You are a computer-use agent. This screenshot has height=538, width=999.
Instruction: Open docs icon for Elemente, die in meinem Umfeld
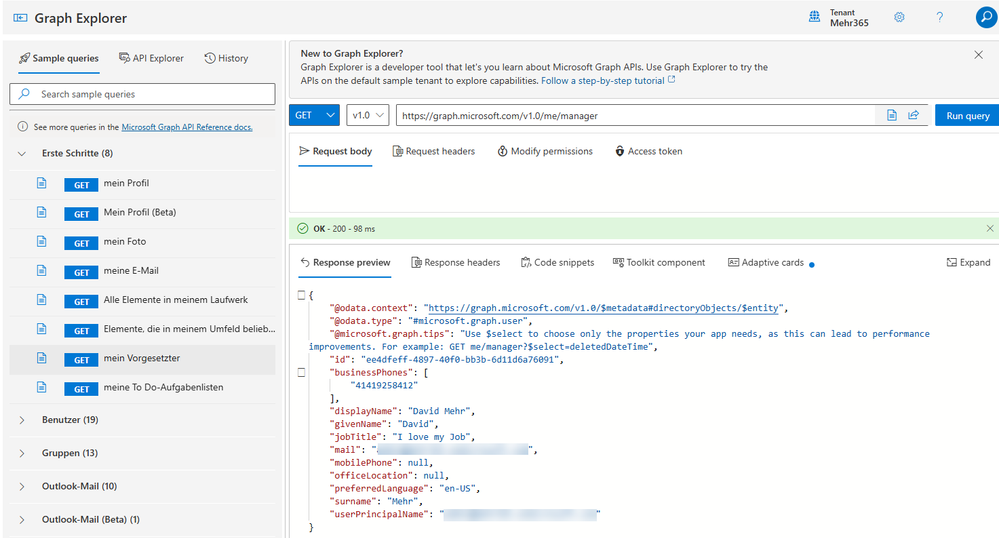click(41, 328)
